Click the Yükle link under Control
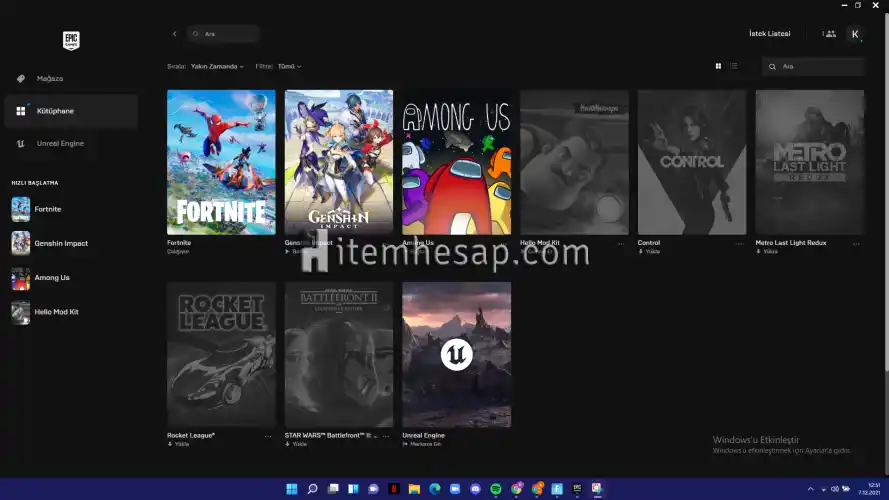Screen dimensions: 889x500 click(x=649, y=251)
